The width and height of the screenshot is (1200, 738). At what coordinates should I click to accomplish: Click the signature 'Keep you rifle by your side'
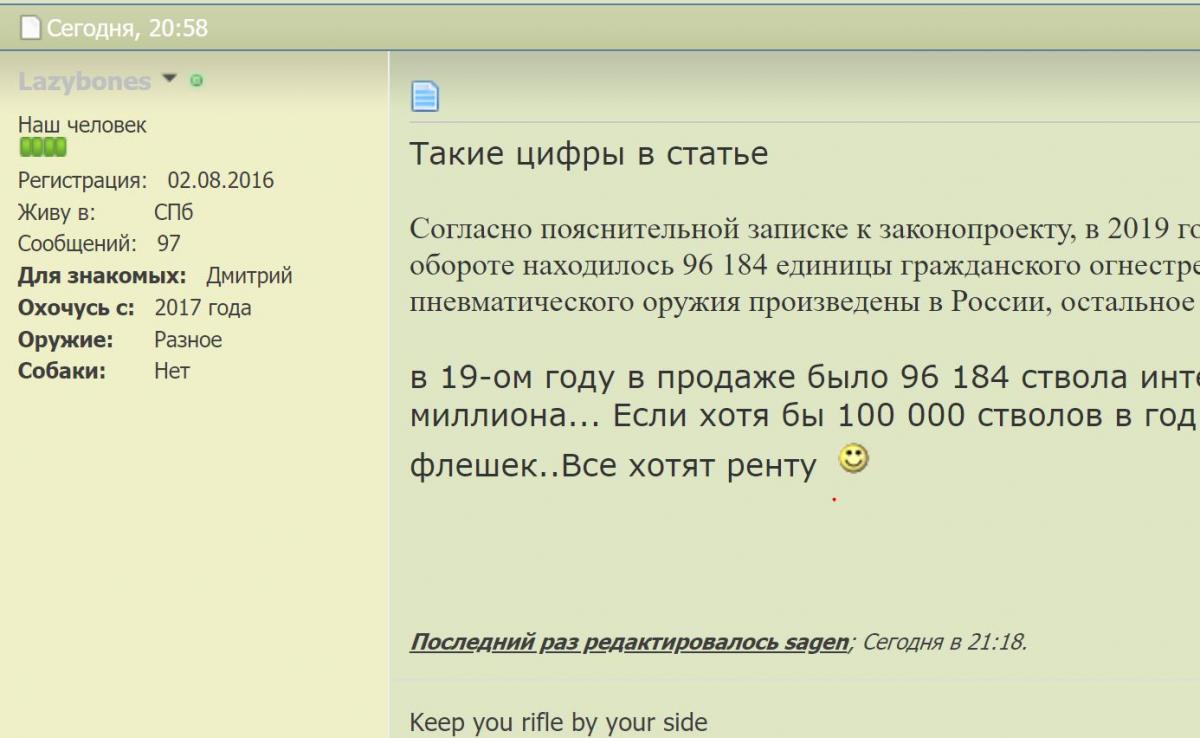(558, 722)
